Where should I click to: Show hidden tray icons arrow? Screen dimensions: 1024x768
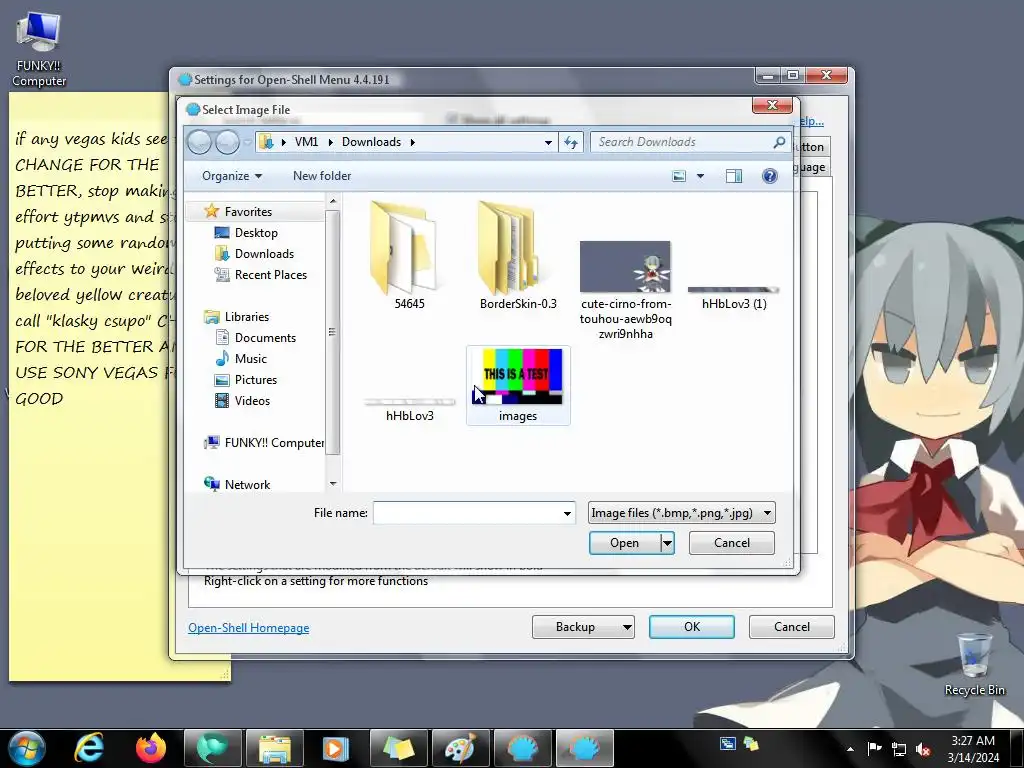[x=850, y=748]
